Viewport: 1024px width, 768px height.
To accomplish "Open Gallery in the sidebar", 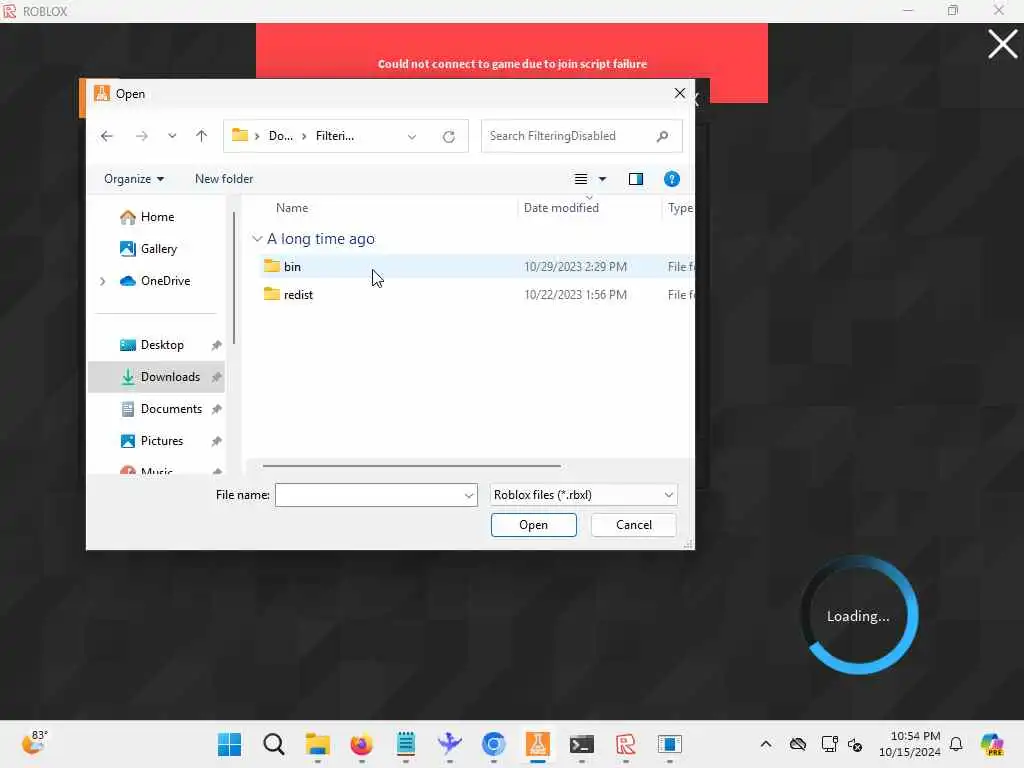I will click(x=159, y=249).
